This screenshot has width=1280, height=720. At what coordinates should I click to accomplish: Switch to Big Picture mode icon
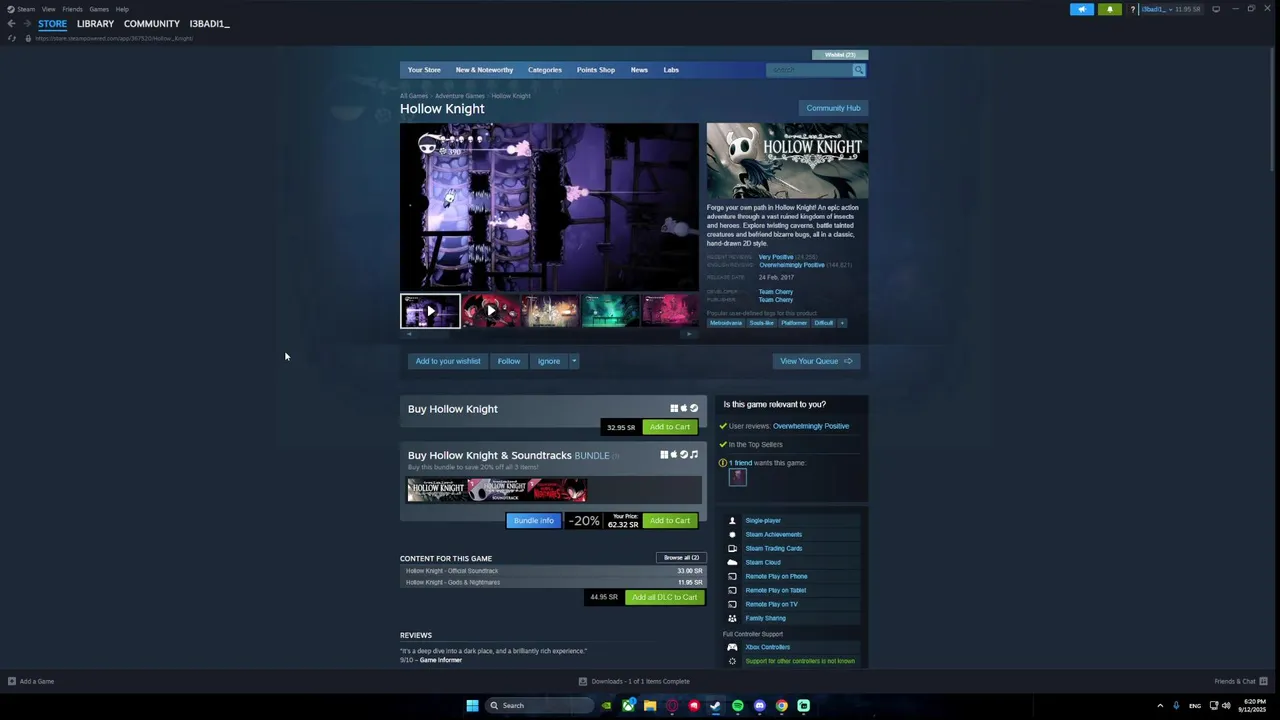click(x=1216, y=9)
